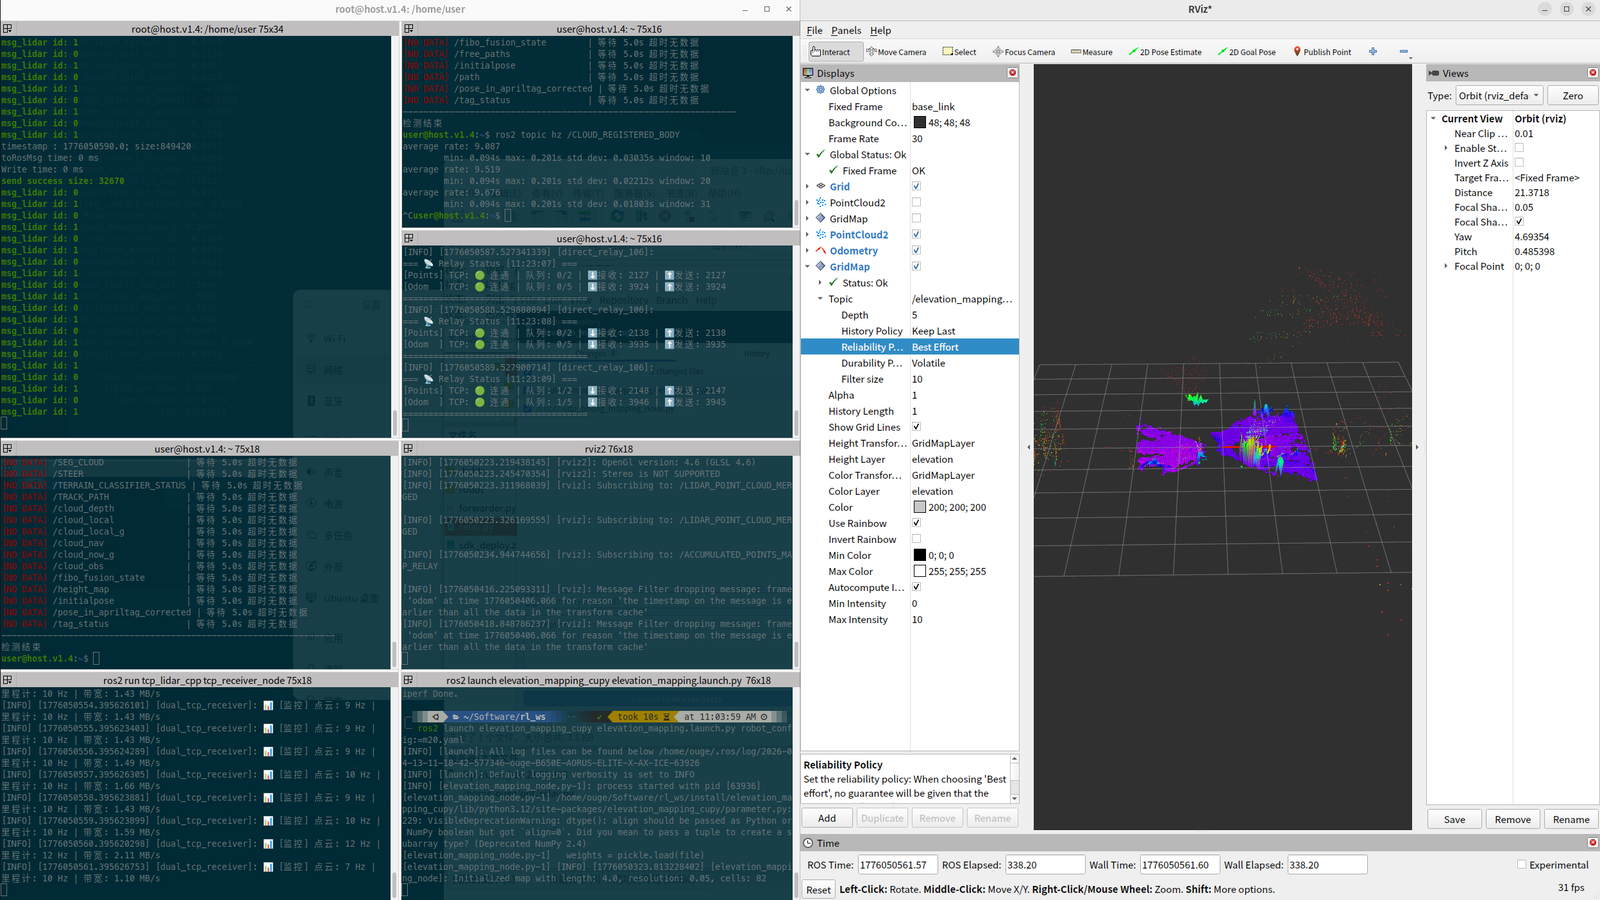The width and height of the screenshot is (1600, 900).
Task: Activate the 2D Goal Pose tool
Action: pos(1246,52)
